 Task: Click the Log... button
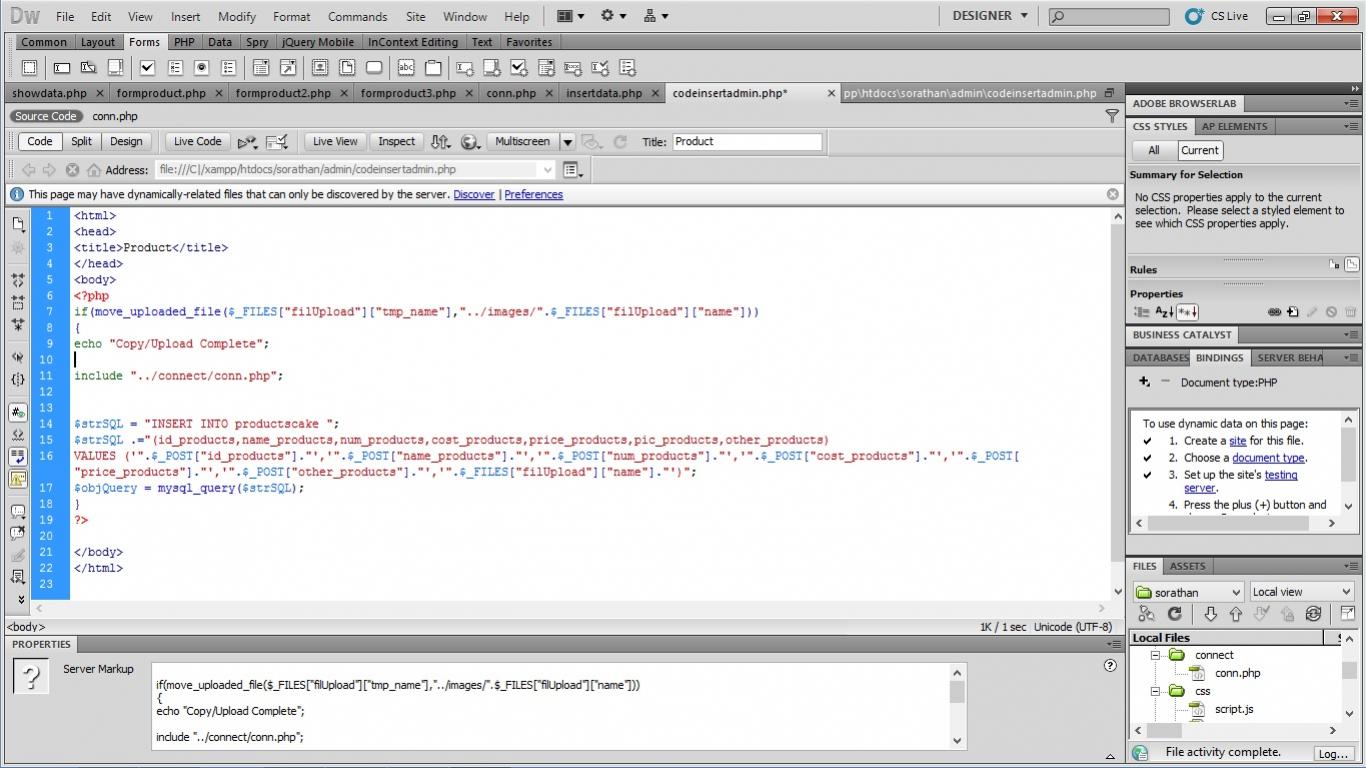click(1334, 753)
